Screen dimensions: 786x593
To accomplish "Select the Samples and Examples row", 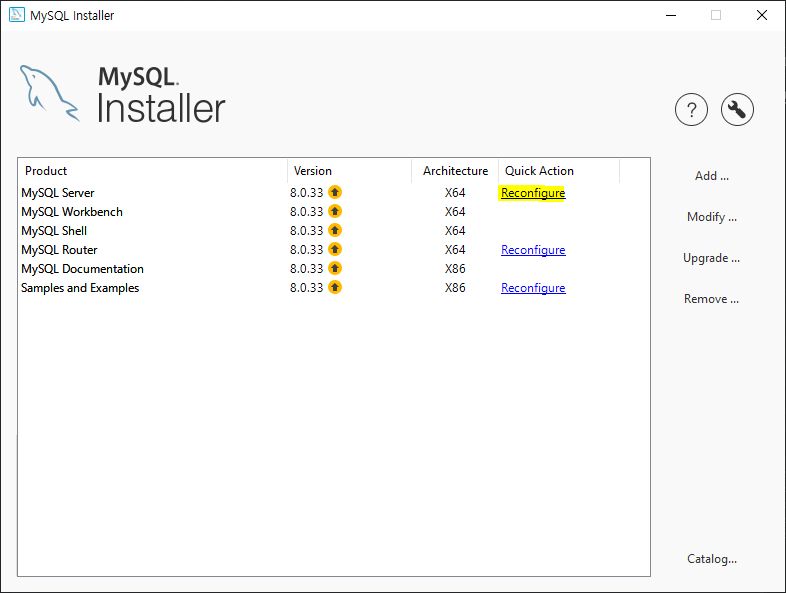I will pyautogui.click(x=334, y=288).
